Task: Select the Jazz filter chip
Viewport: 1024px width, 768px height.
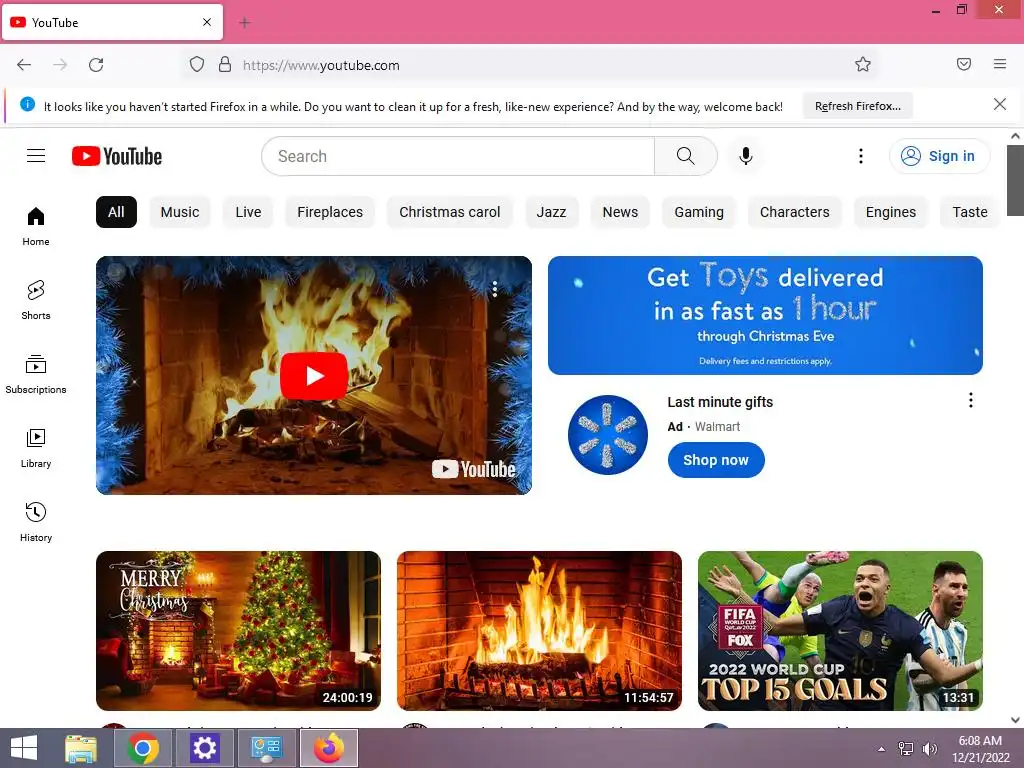Action: tap(551, 212)
